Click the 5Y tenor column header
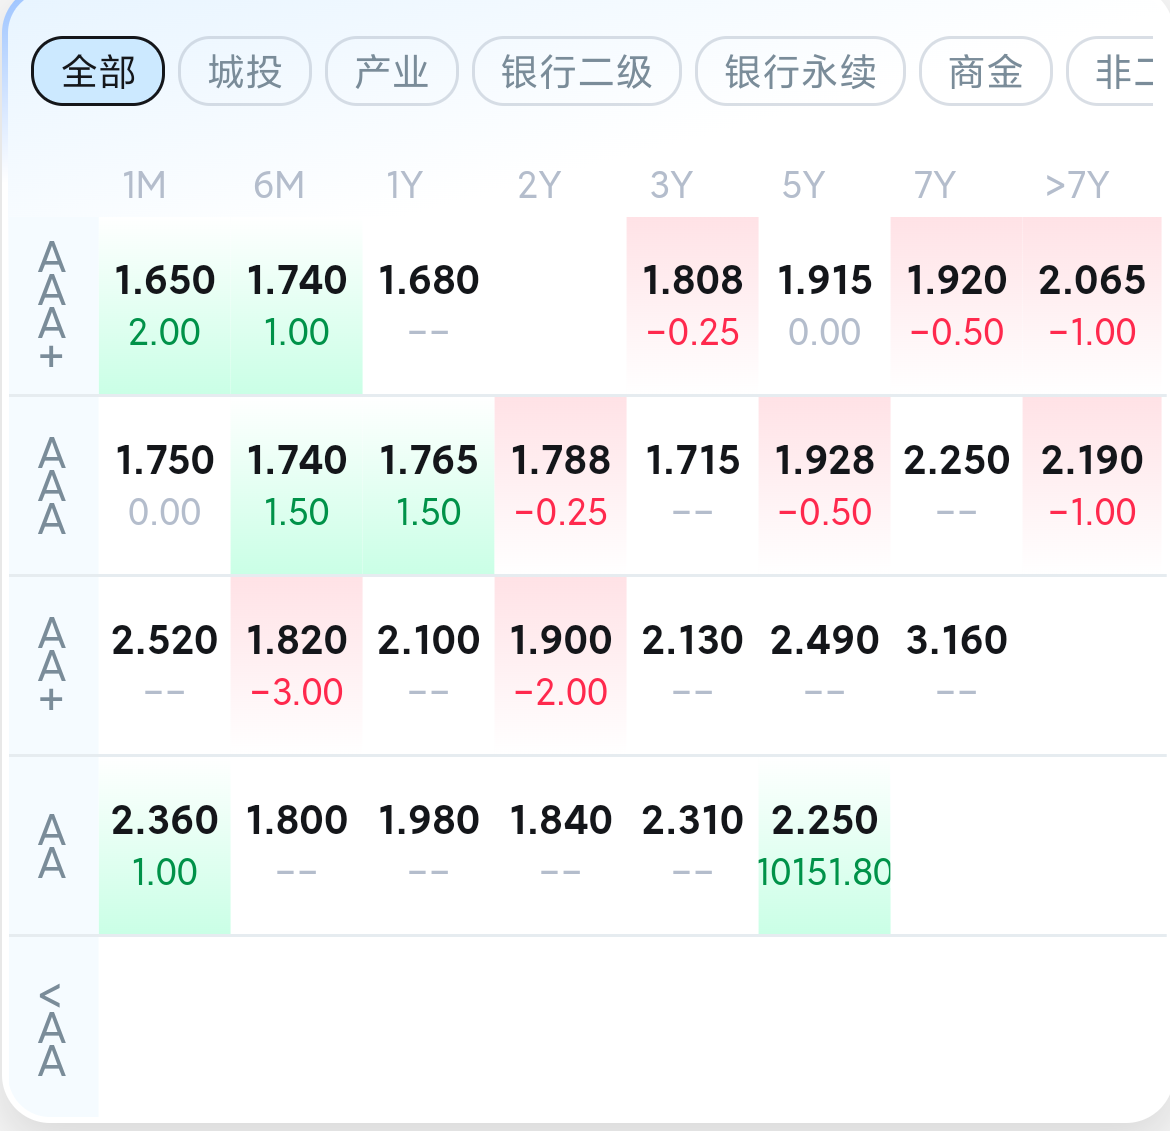 (x=803, y=185)
